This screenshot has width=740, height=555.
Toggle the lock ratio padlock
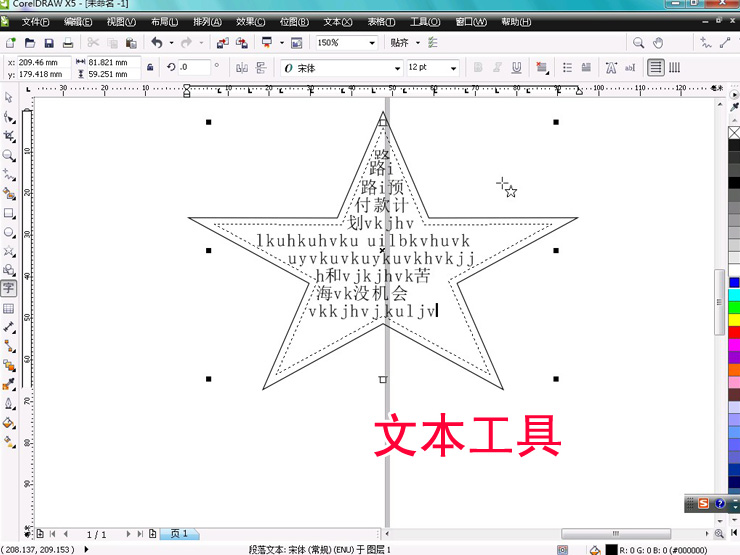(150, 68)
